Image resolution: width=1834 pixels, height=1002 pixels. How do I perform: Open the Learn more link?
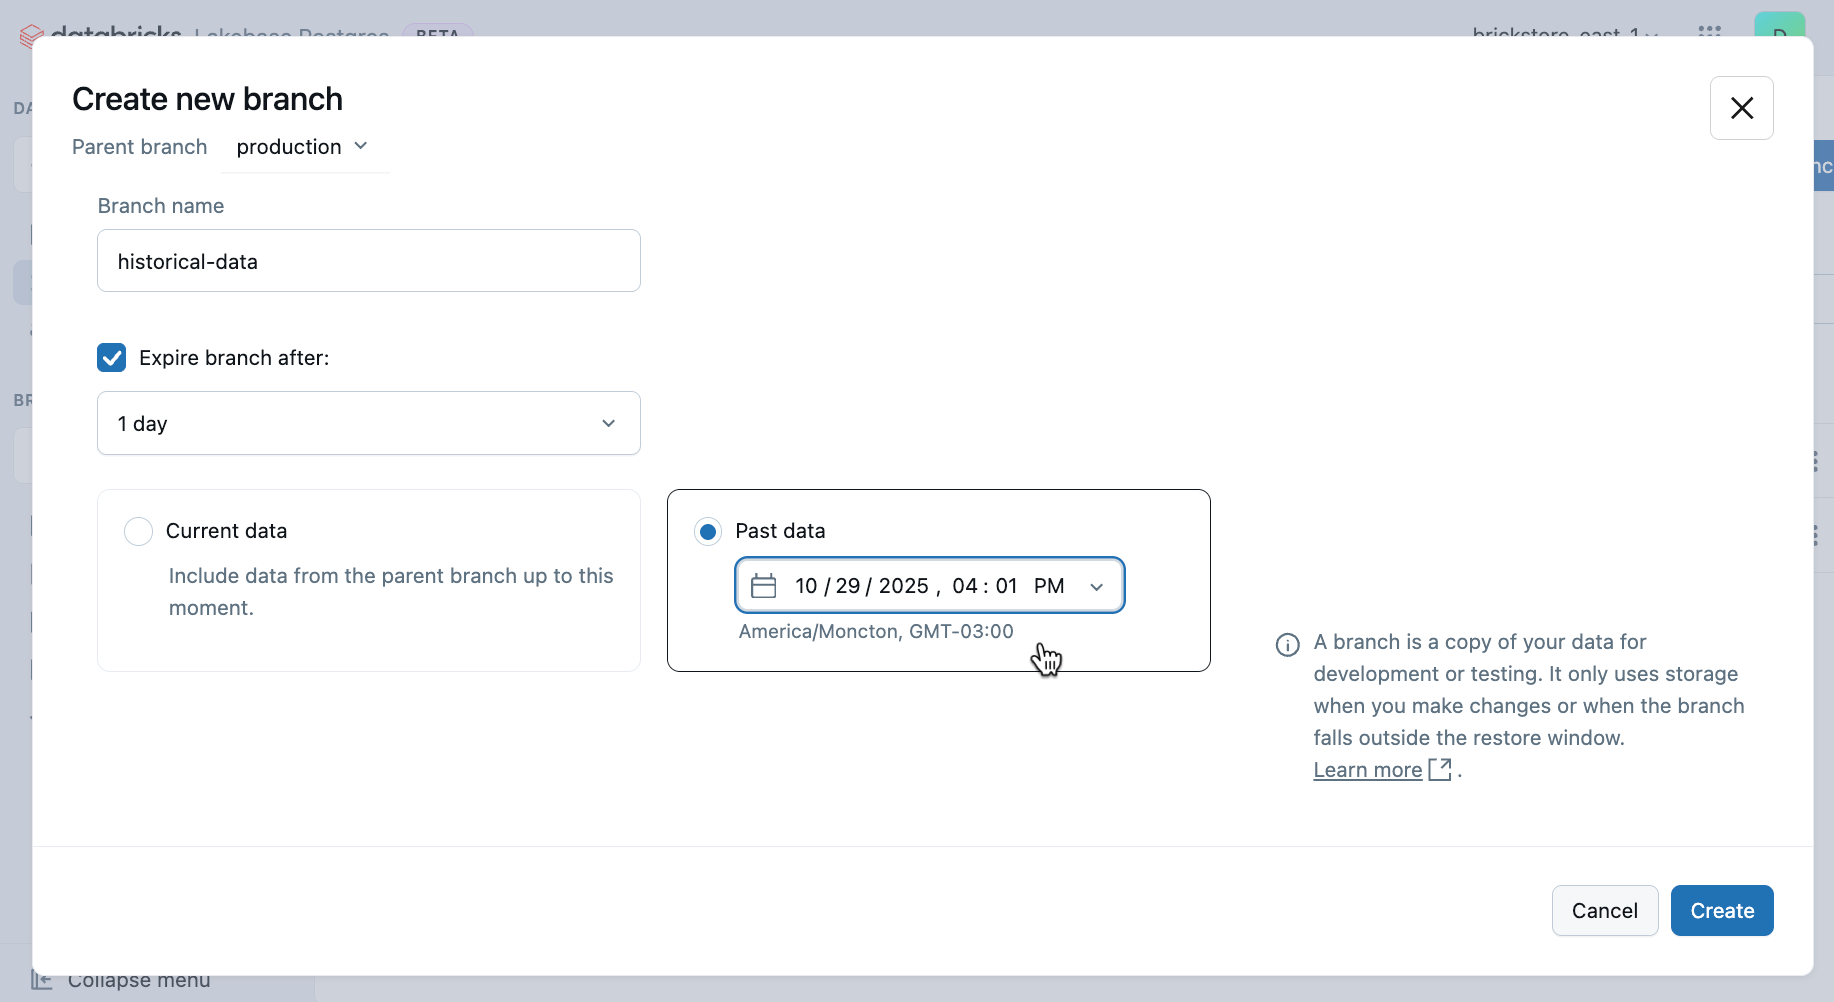pos(1367,769)
